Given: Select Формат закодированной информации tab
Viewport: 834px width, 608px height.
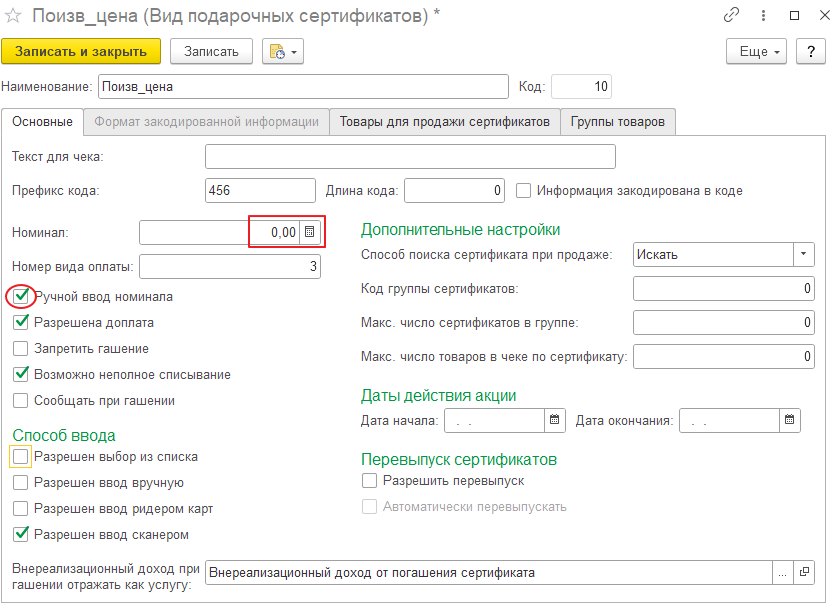Looking at the screenshot, I should point(206,122).
